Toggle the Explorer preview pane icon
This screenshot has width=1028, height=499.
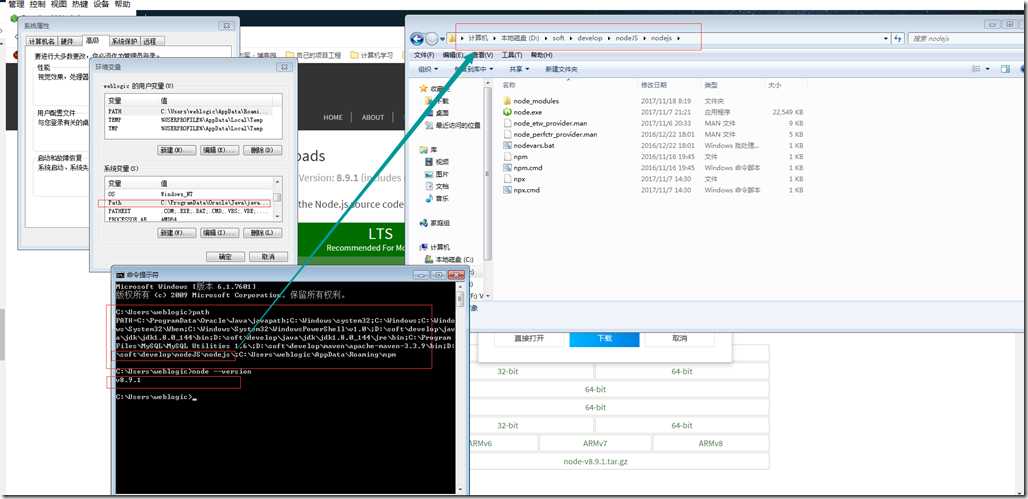point(1005,69)
